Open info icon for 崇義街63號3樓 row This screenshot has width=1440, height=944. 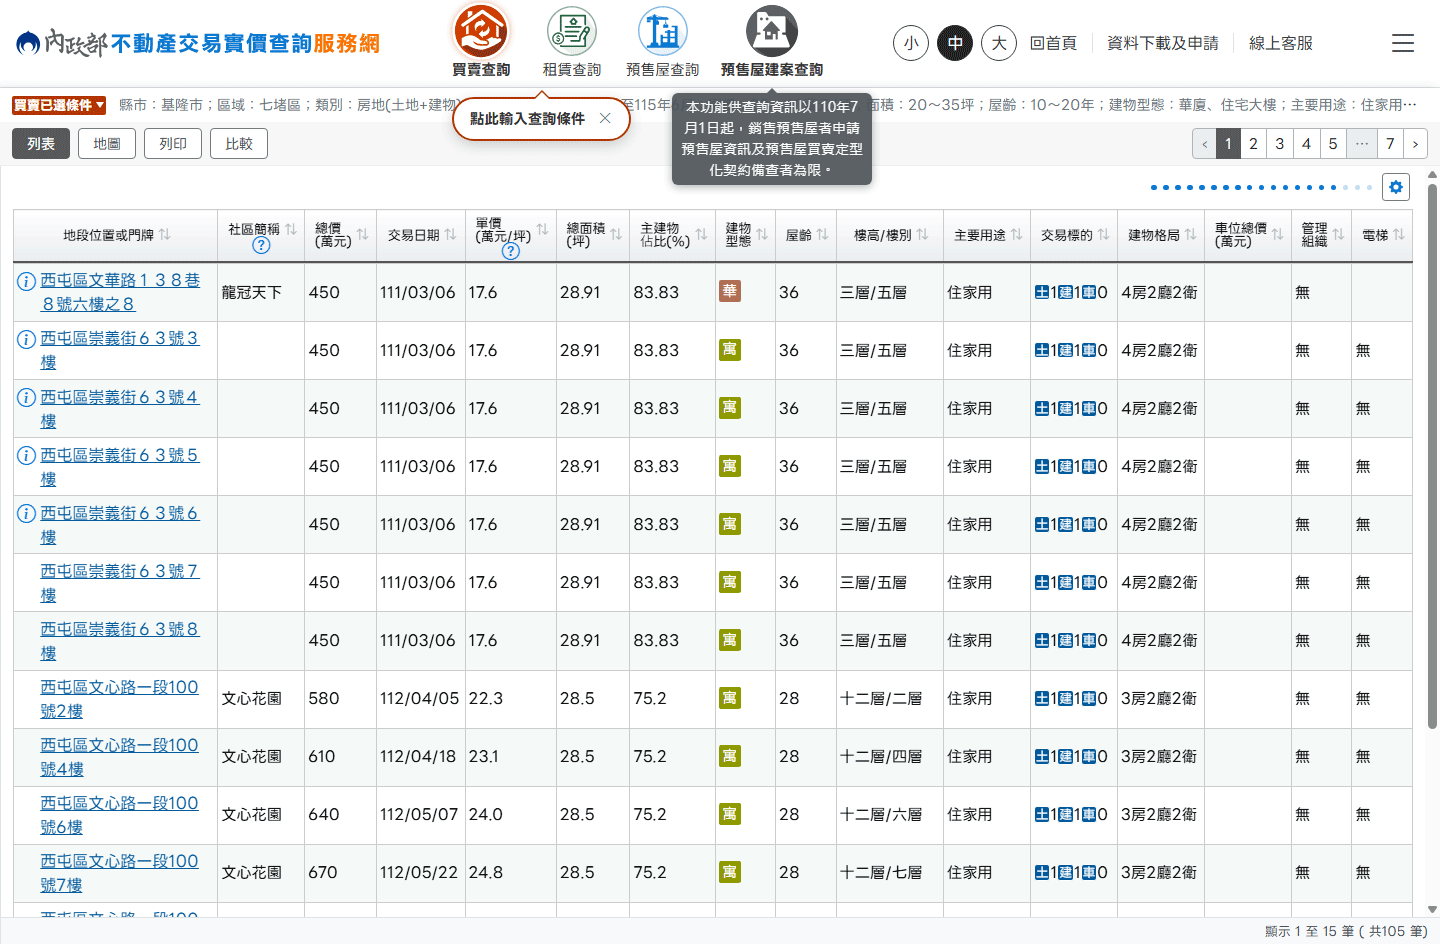coord(27,339)
